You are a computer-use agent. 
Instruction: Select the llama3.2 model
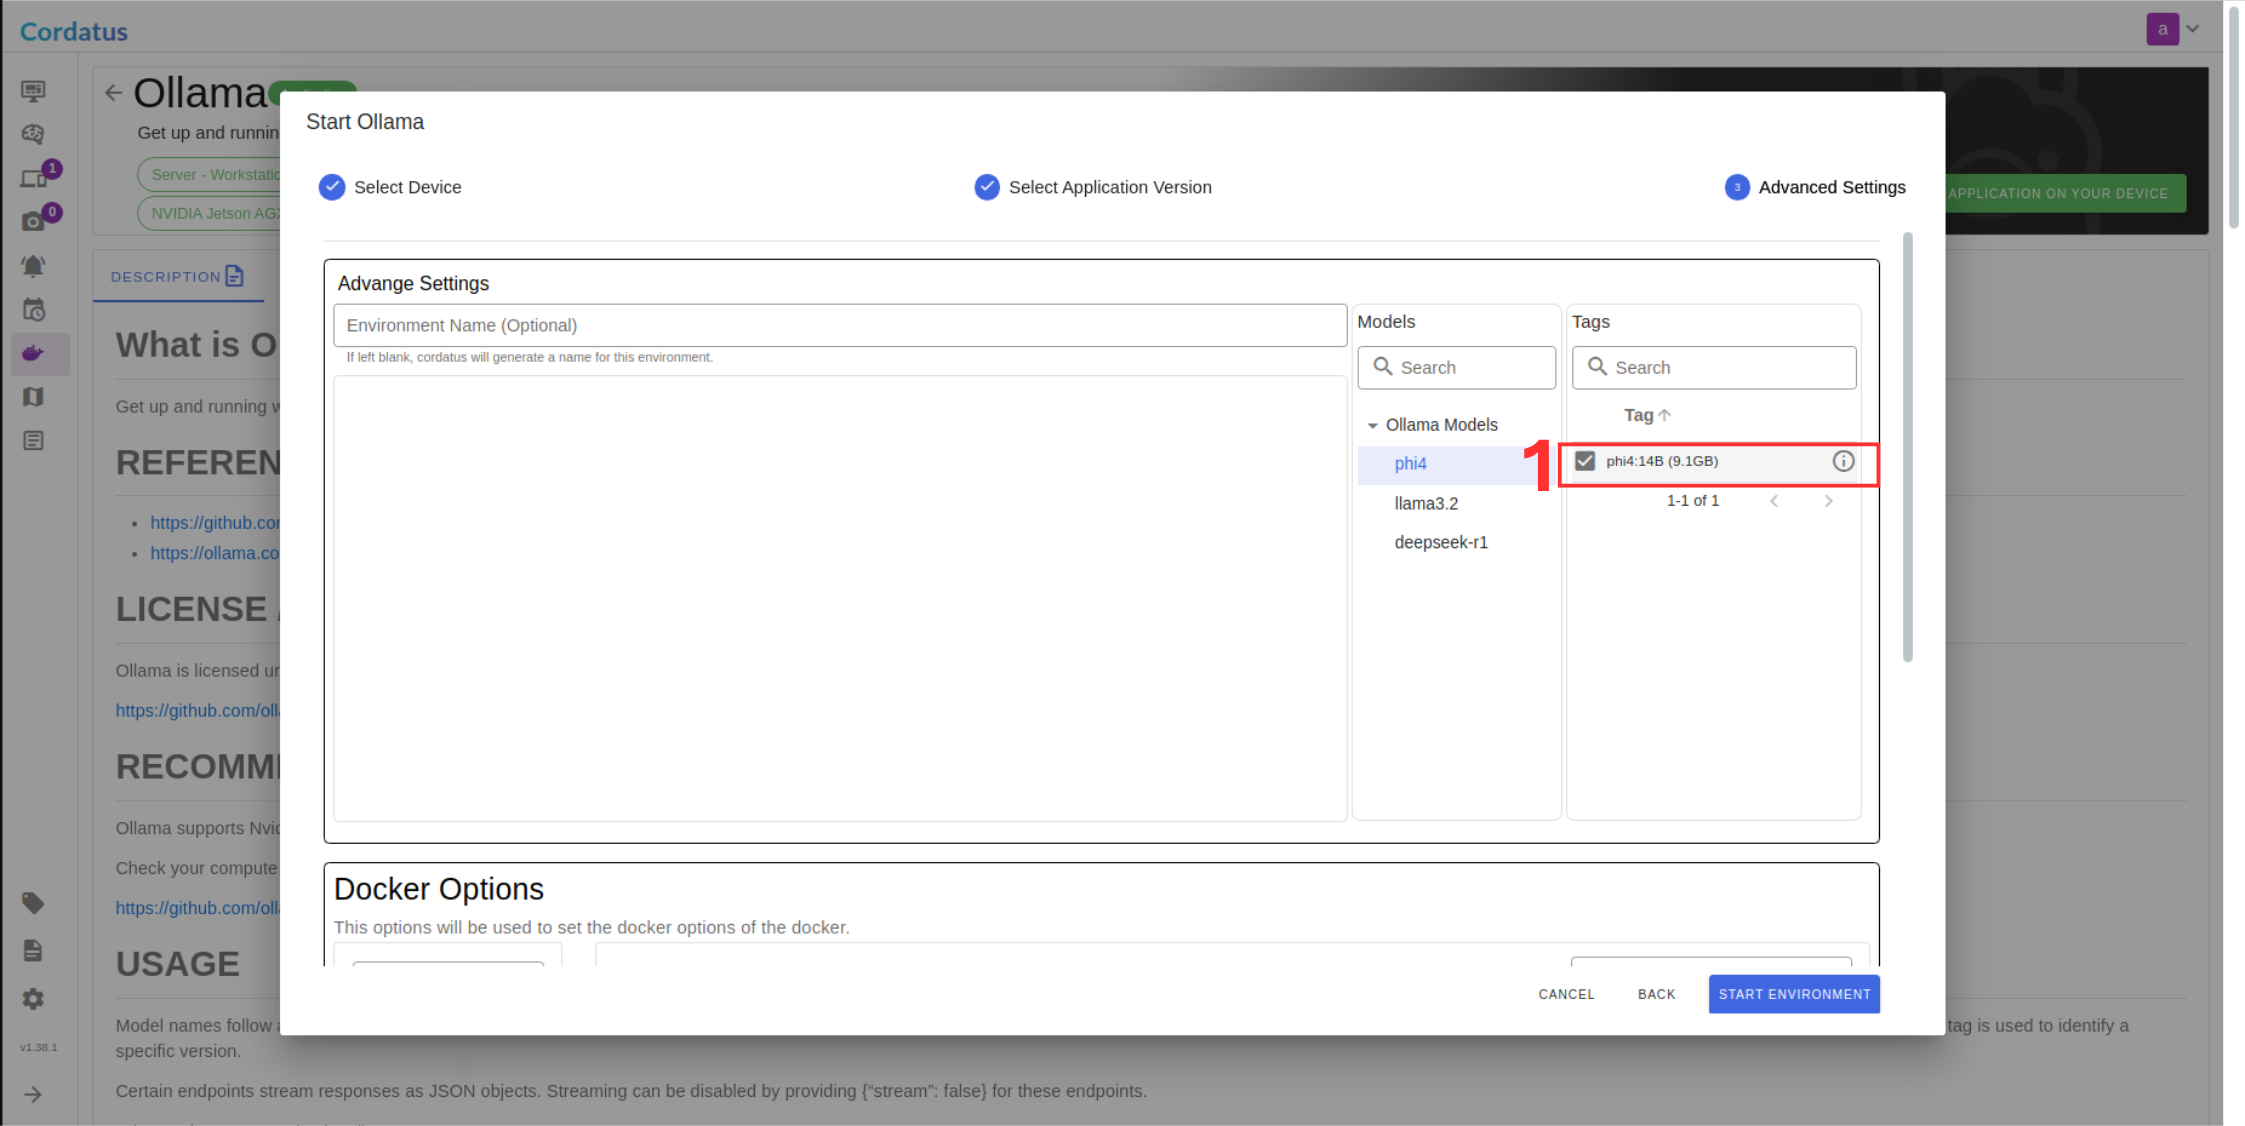click(1426, 504)
